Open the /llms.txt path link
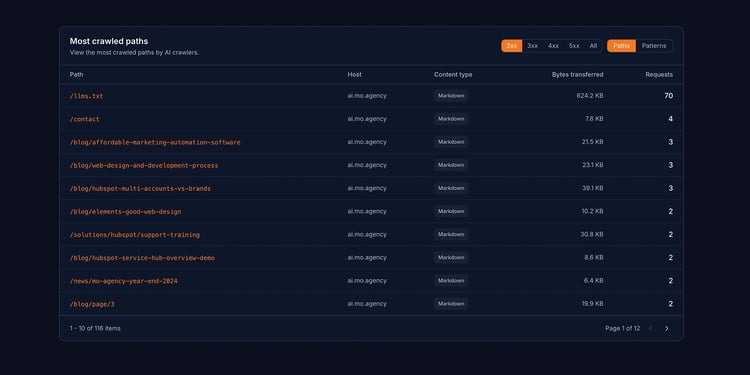This screenshot has height=375, width=750. click(x=87, y=96)
